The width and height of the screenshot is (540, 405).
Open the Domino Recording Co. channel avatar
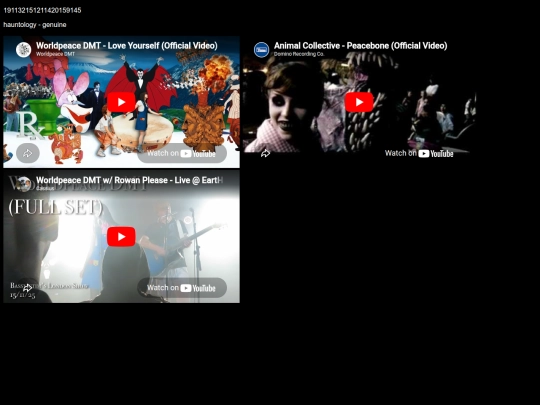coord(261,50)
